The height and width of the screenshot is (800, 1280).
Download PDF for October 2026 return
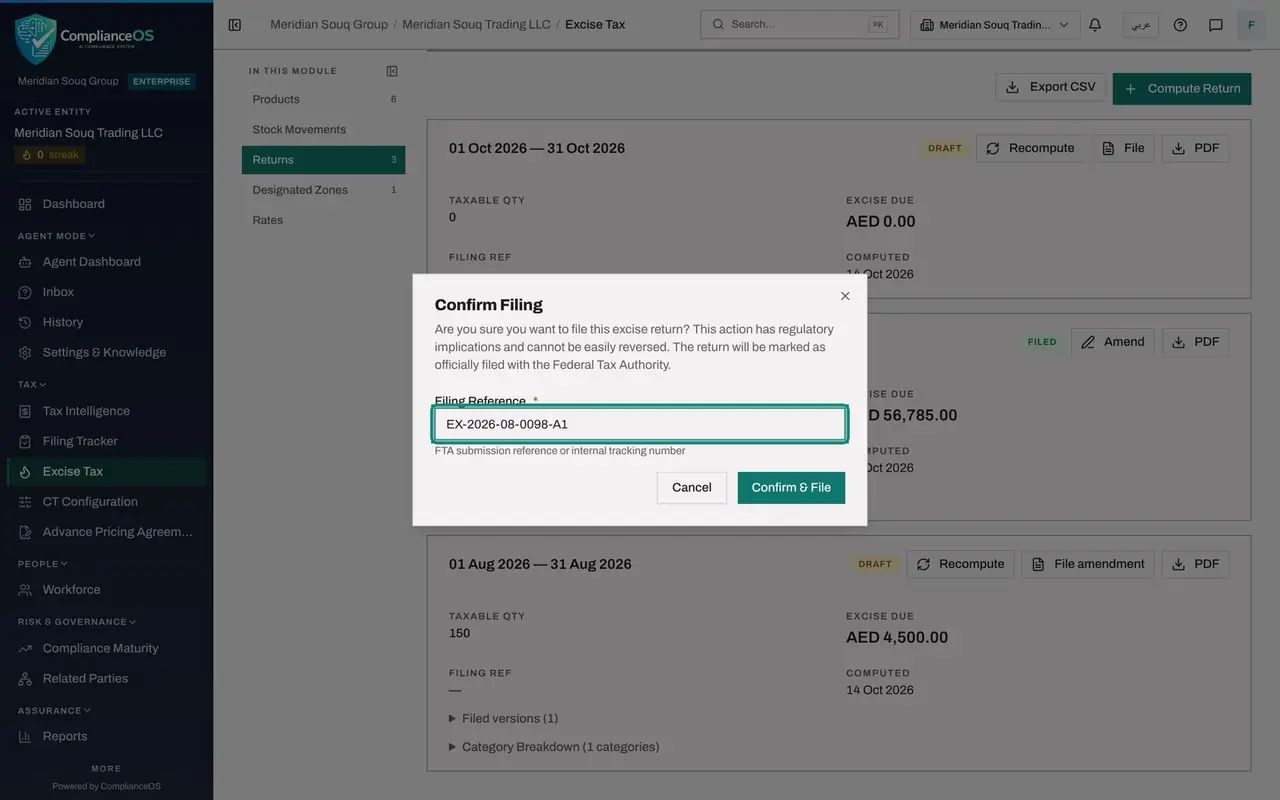(x=1196, y=148)
